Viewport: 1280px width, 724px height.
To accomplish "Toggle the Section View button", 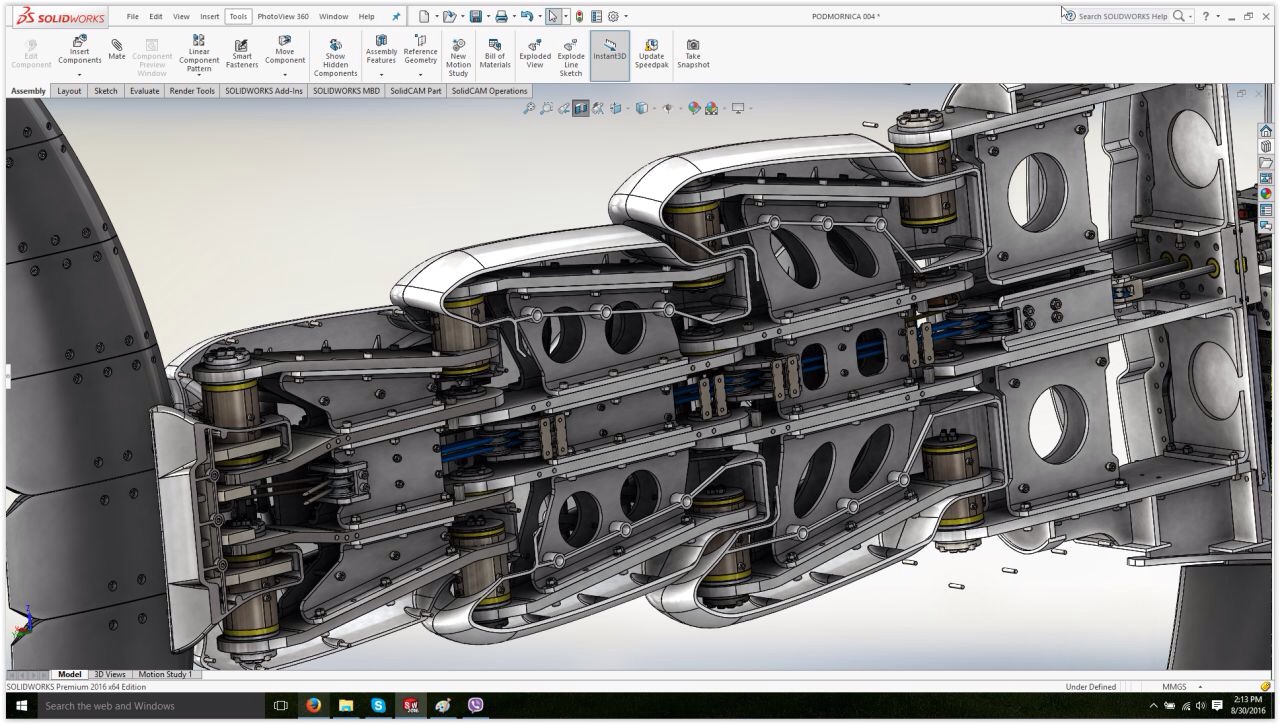I will [x=581, y=108].
